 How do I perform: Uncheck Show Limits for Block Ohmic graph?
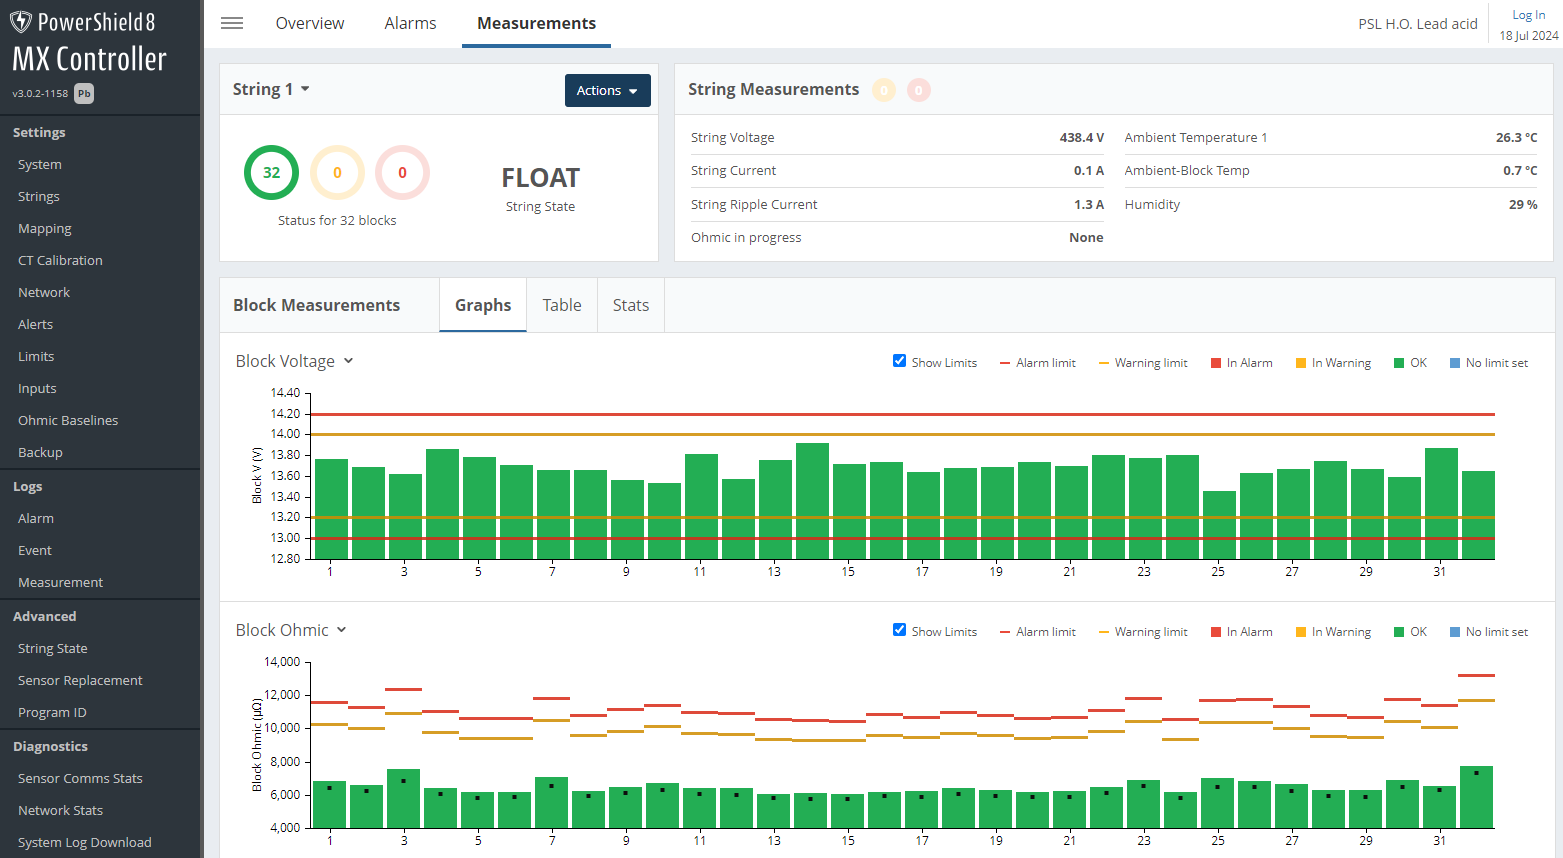pyautogui.click(x=899, y=630)
